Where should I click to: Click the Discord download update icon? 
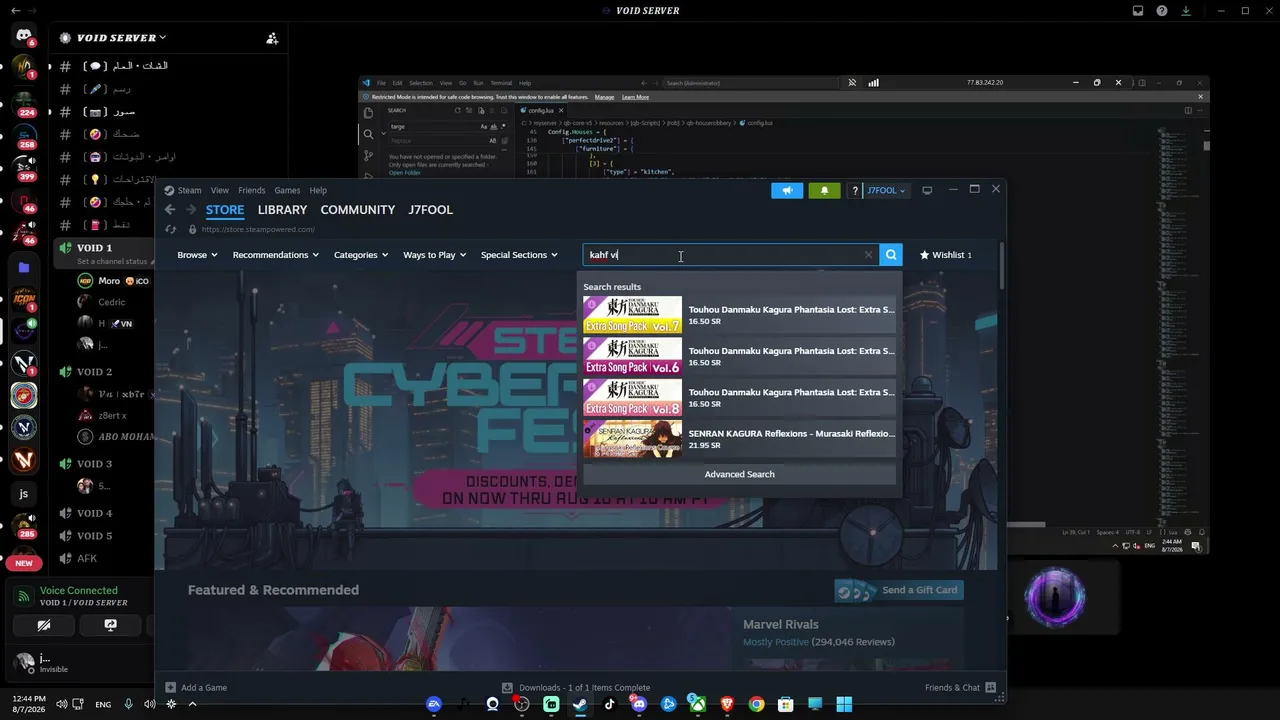tap(1186, 11)
